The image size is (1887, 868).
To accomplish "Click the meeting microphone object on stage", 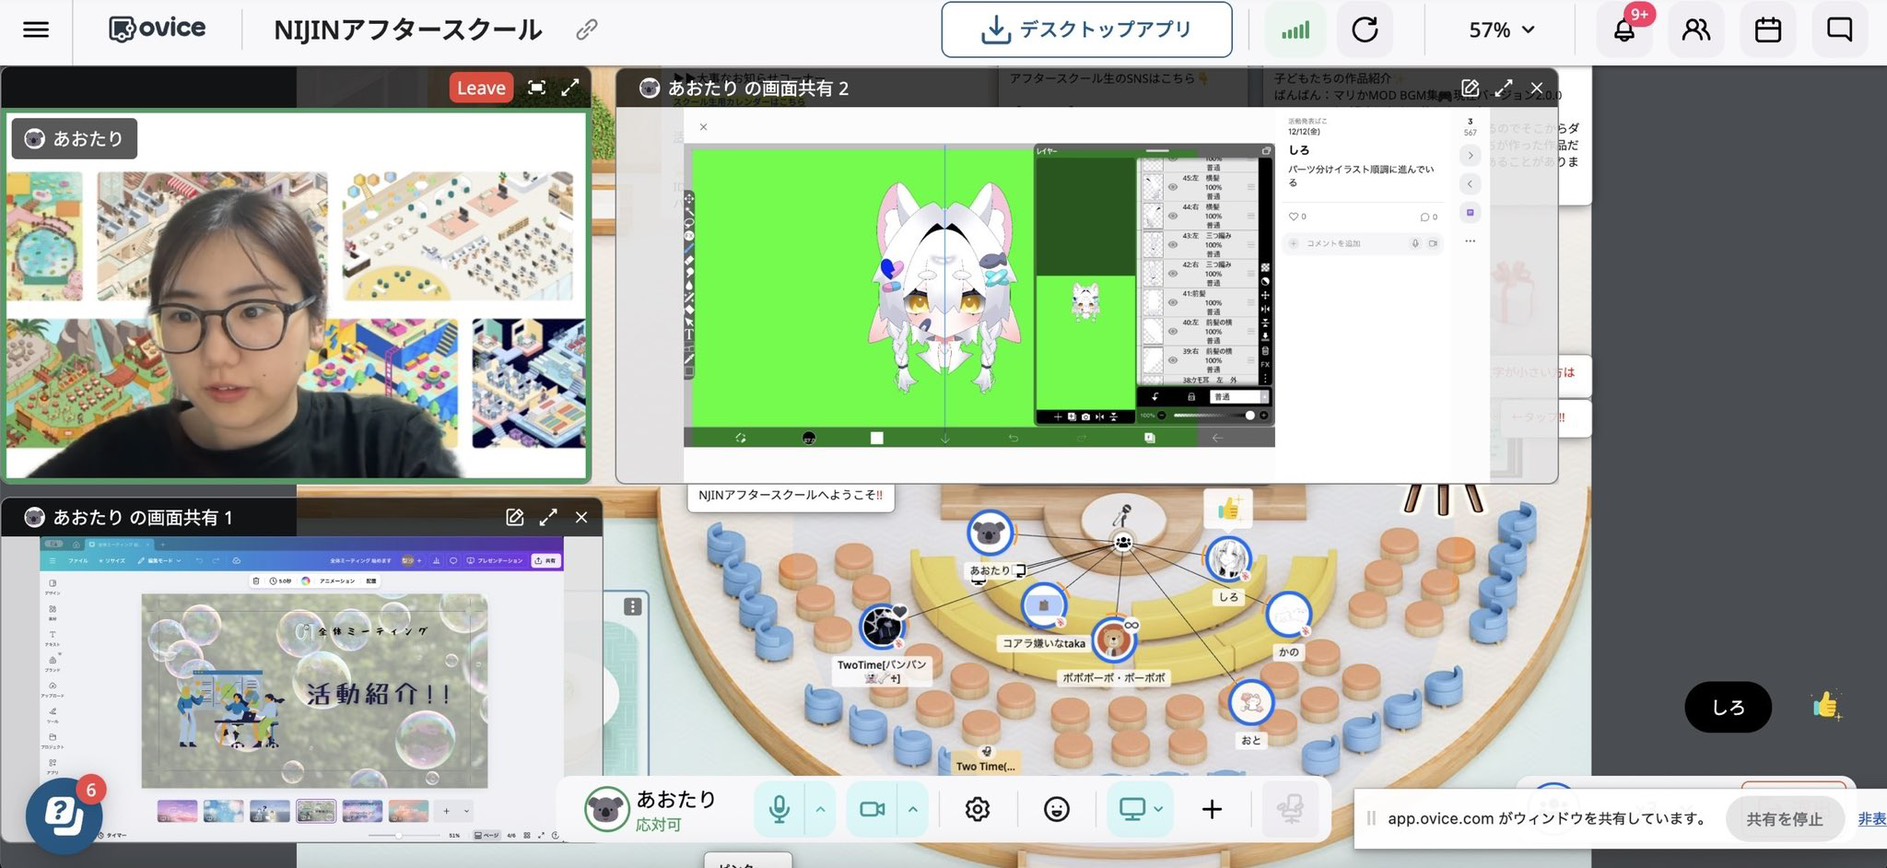I will tap(1123, 517).
